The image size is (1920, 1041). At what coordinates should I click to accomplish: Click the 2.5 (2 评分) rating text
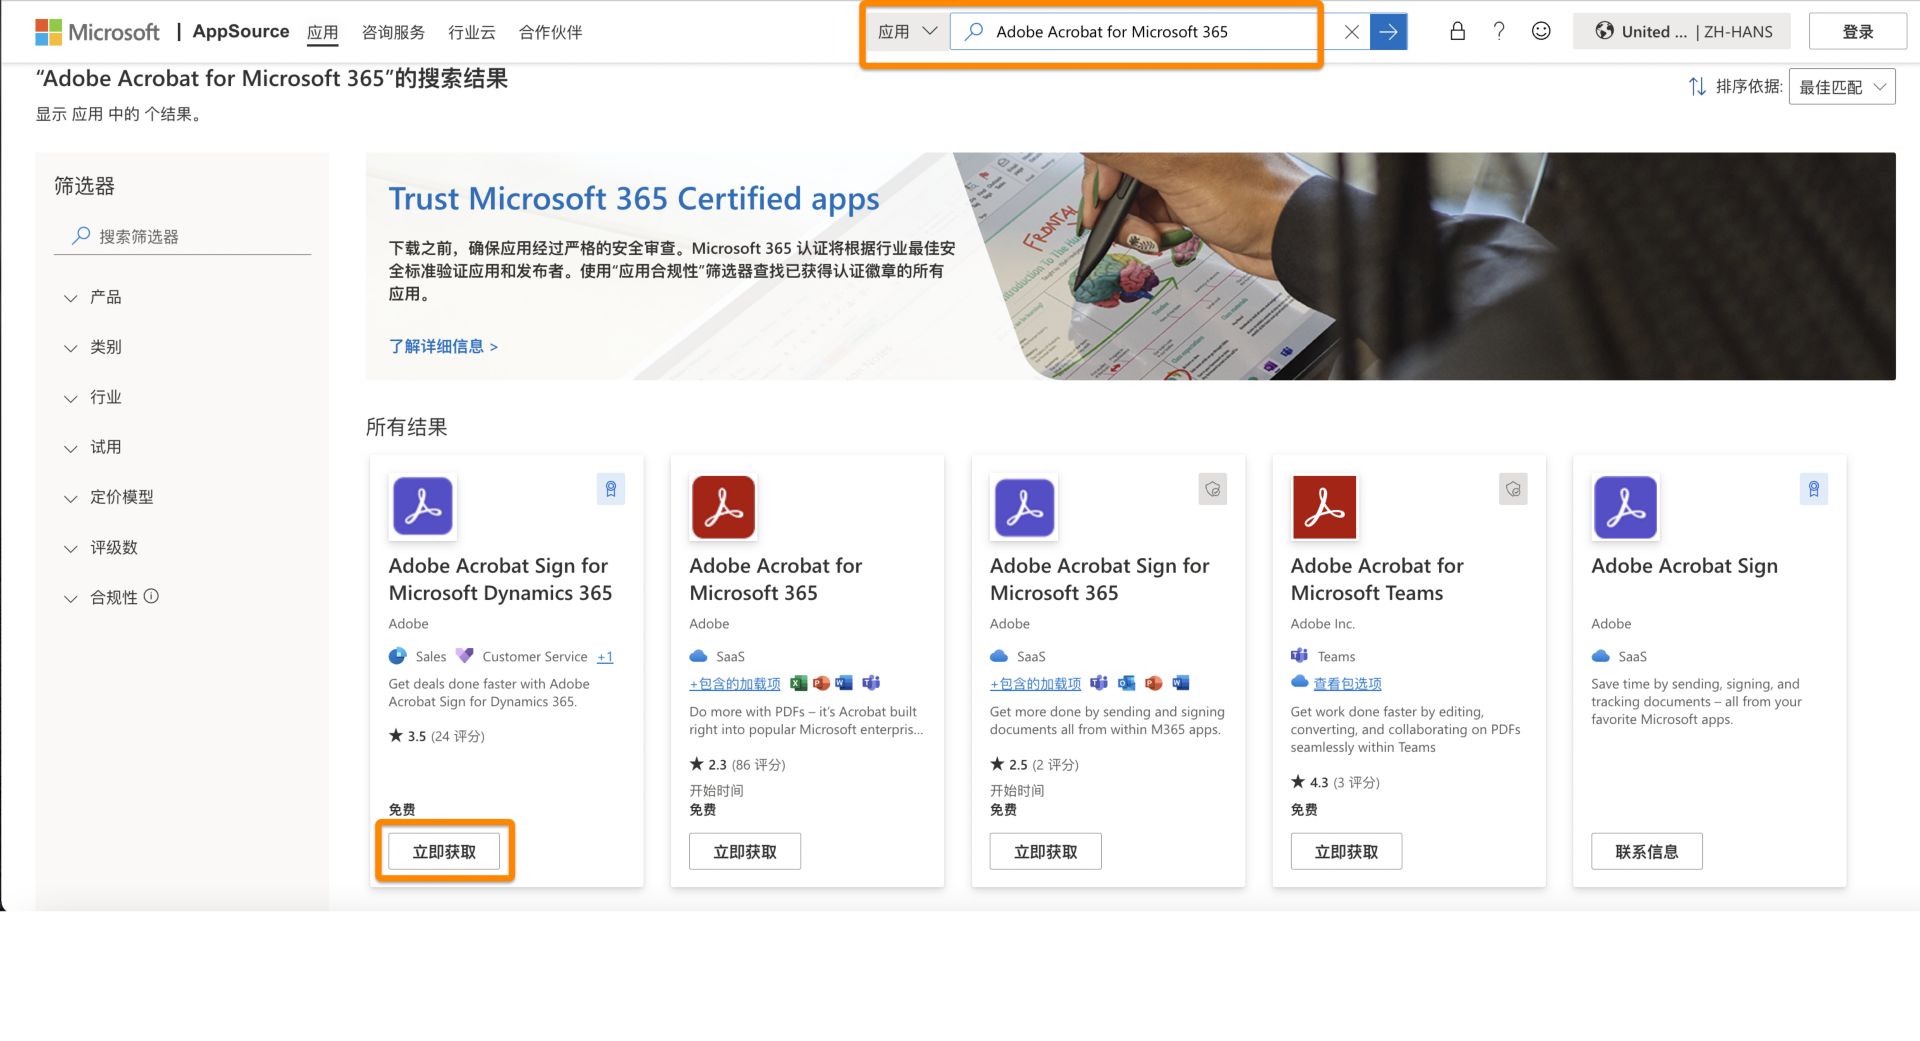pos(1035,764)
